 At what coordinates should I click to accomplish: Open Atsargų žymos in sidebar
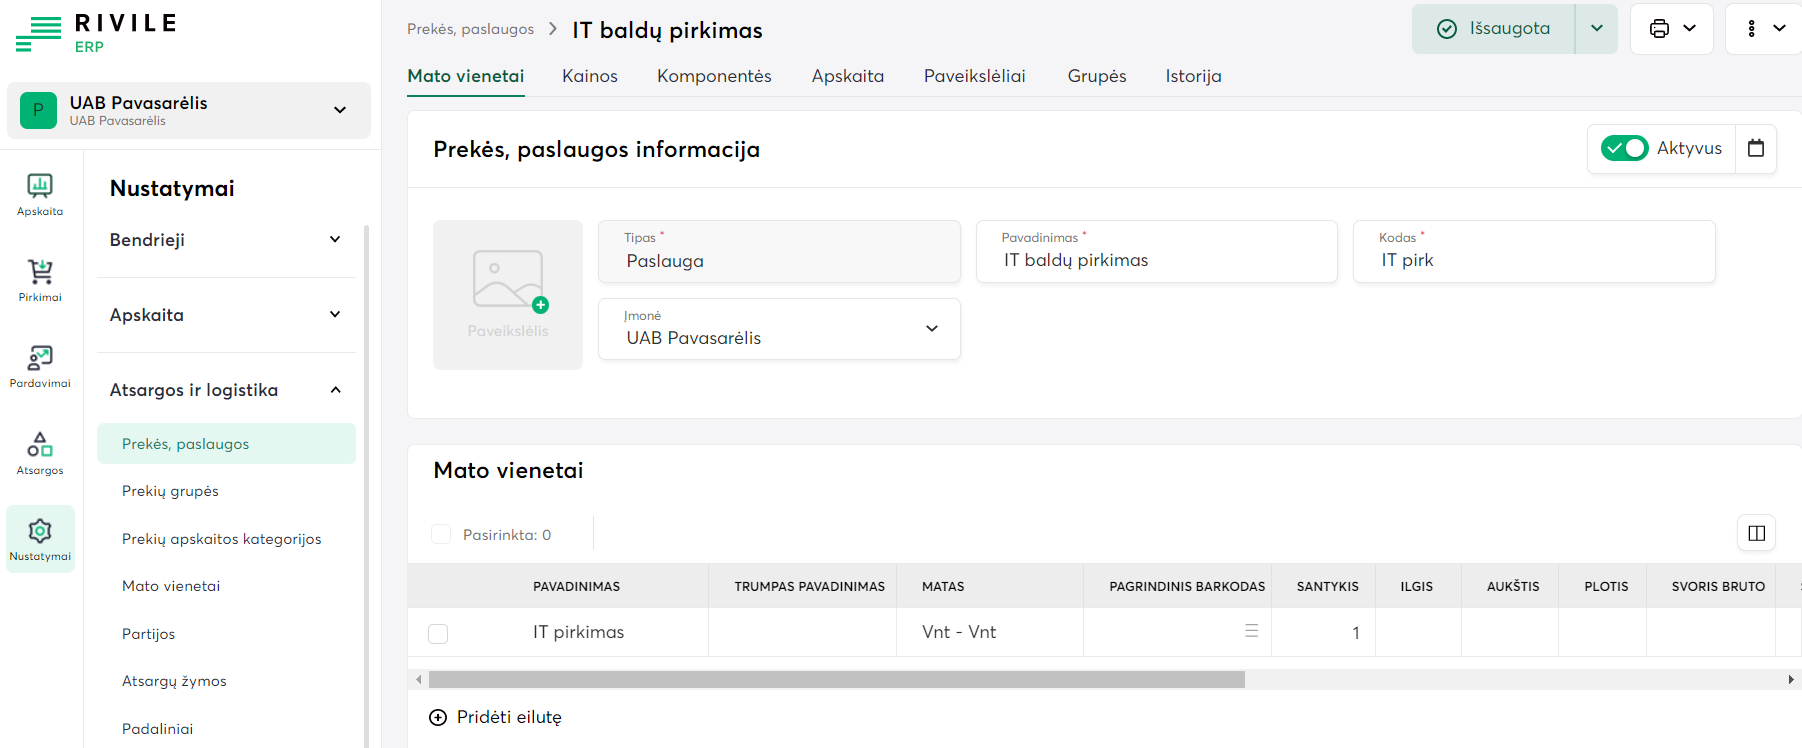pos(174,681)
